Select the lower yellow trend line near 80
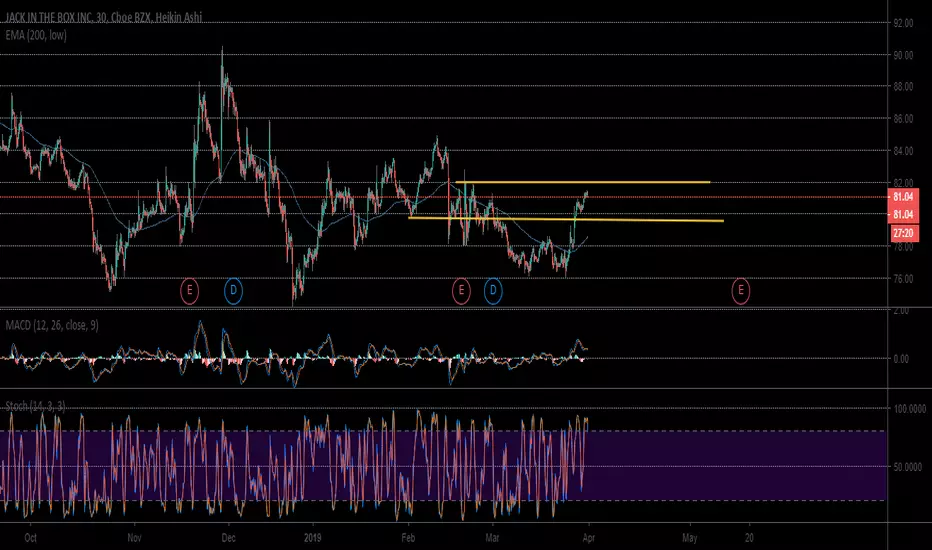 click(x=566, y=219)
